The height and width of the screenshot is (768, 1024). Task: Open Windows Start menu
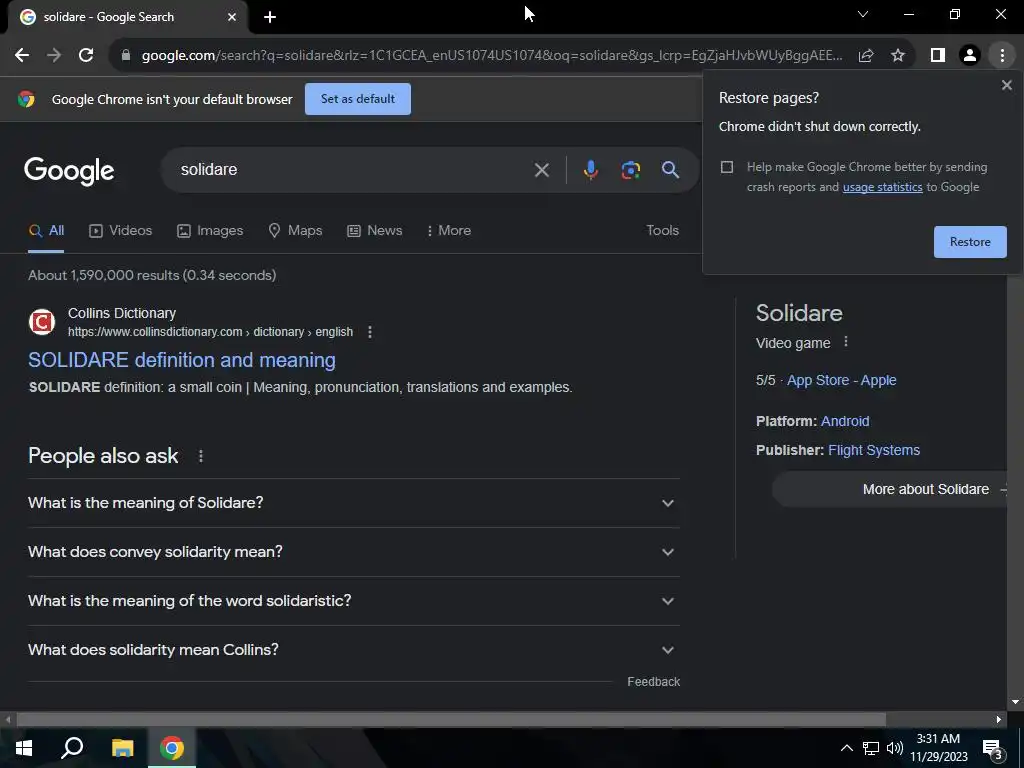coord(24,748)
